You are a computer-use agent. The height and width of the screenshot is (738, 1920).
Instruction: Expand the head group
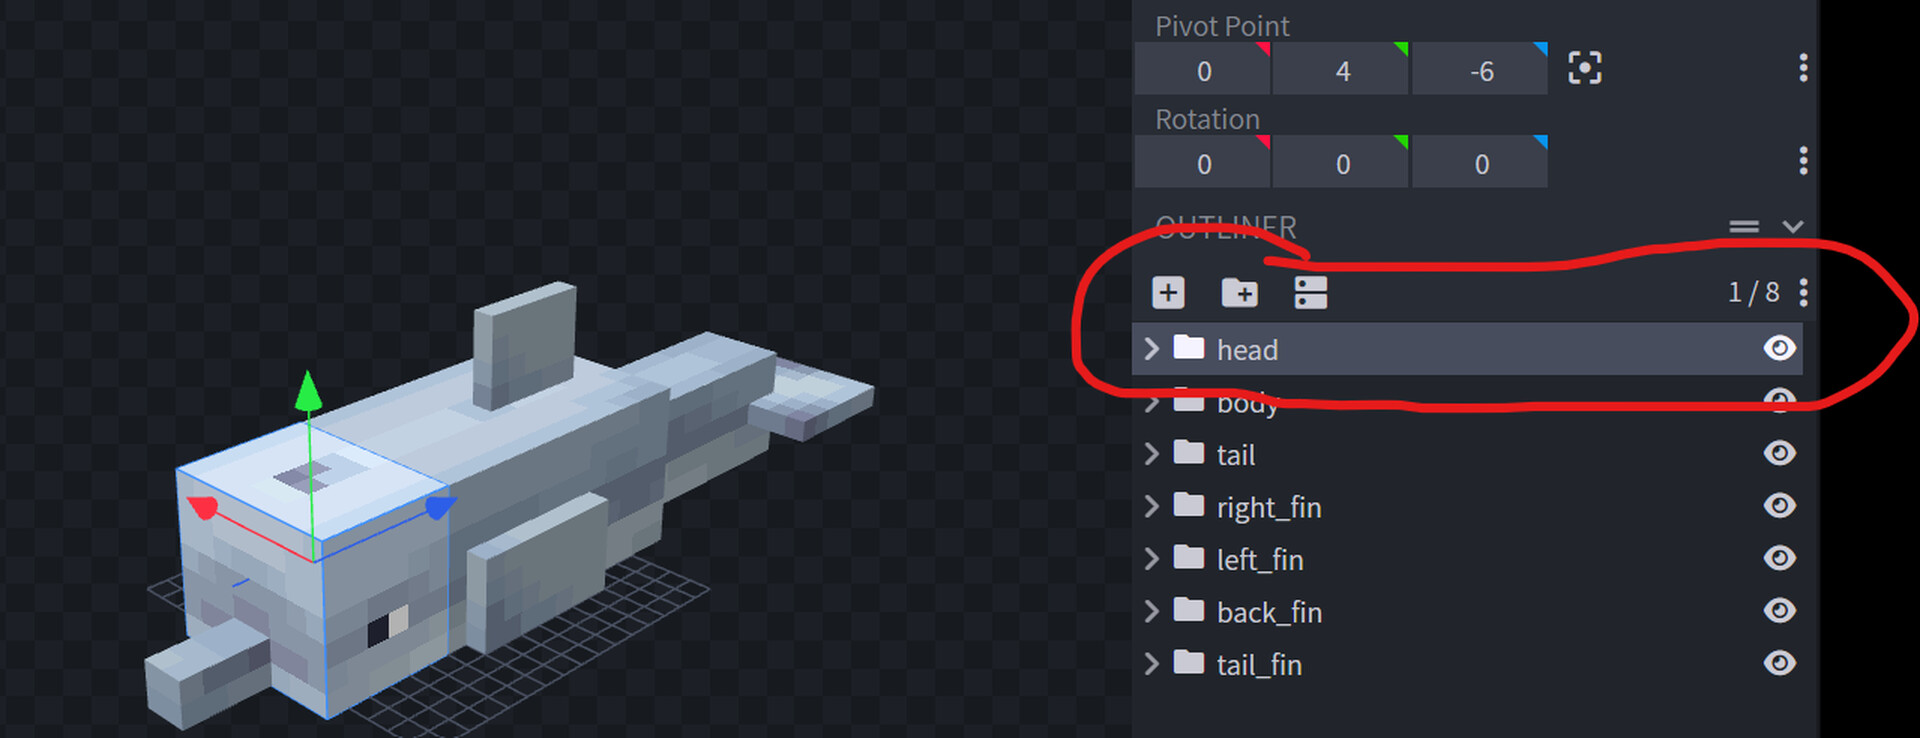(1151, 349)
